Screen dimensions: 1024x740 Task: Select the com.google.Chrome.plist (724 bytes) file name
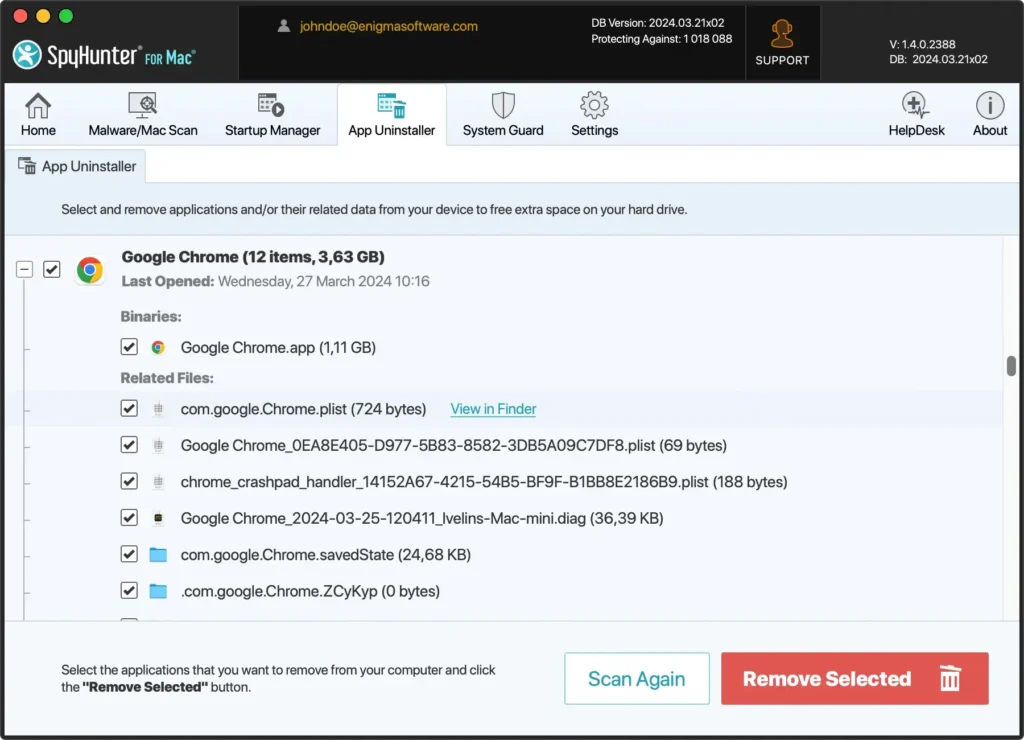[x=303, y=409]
